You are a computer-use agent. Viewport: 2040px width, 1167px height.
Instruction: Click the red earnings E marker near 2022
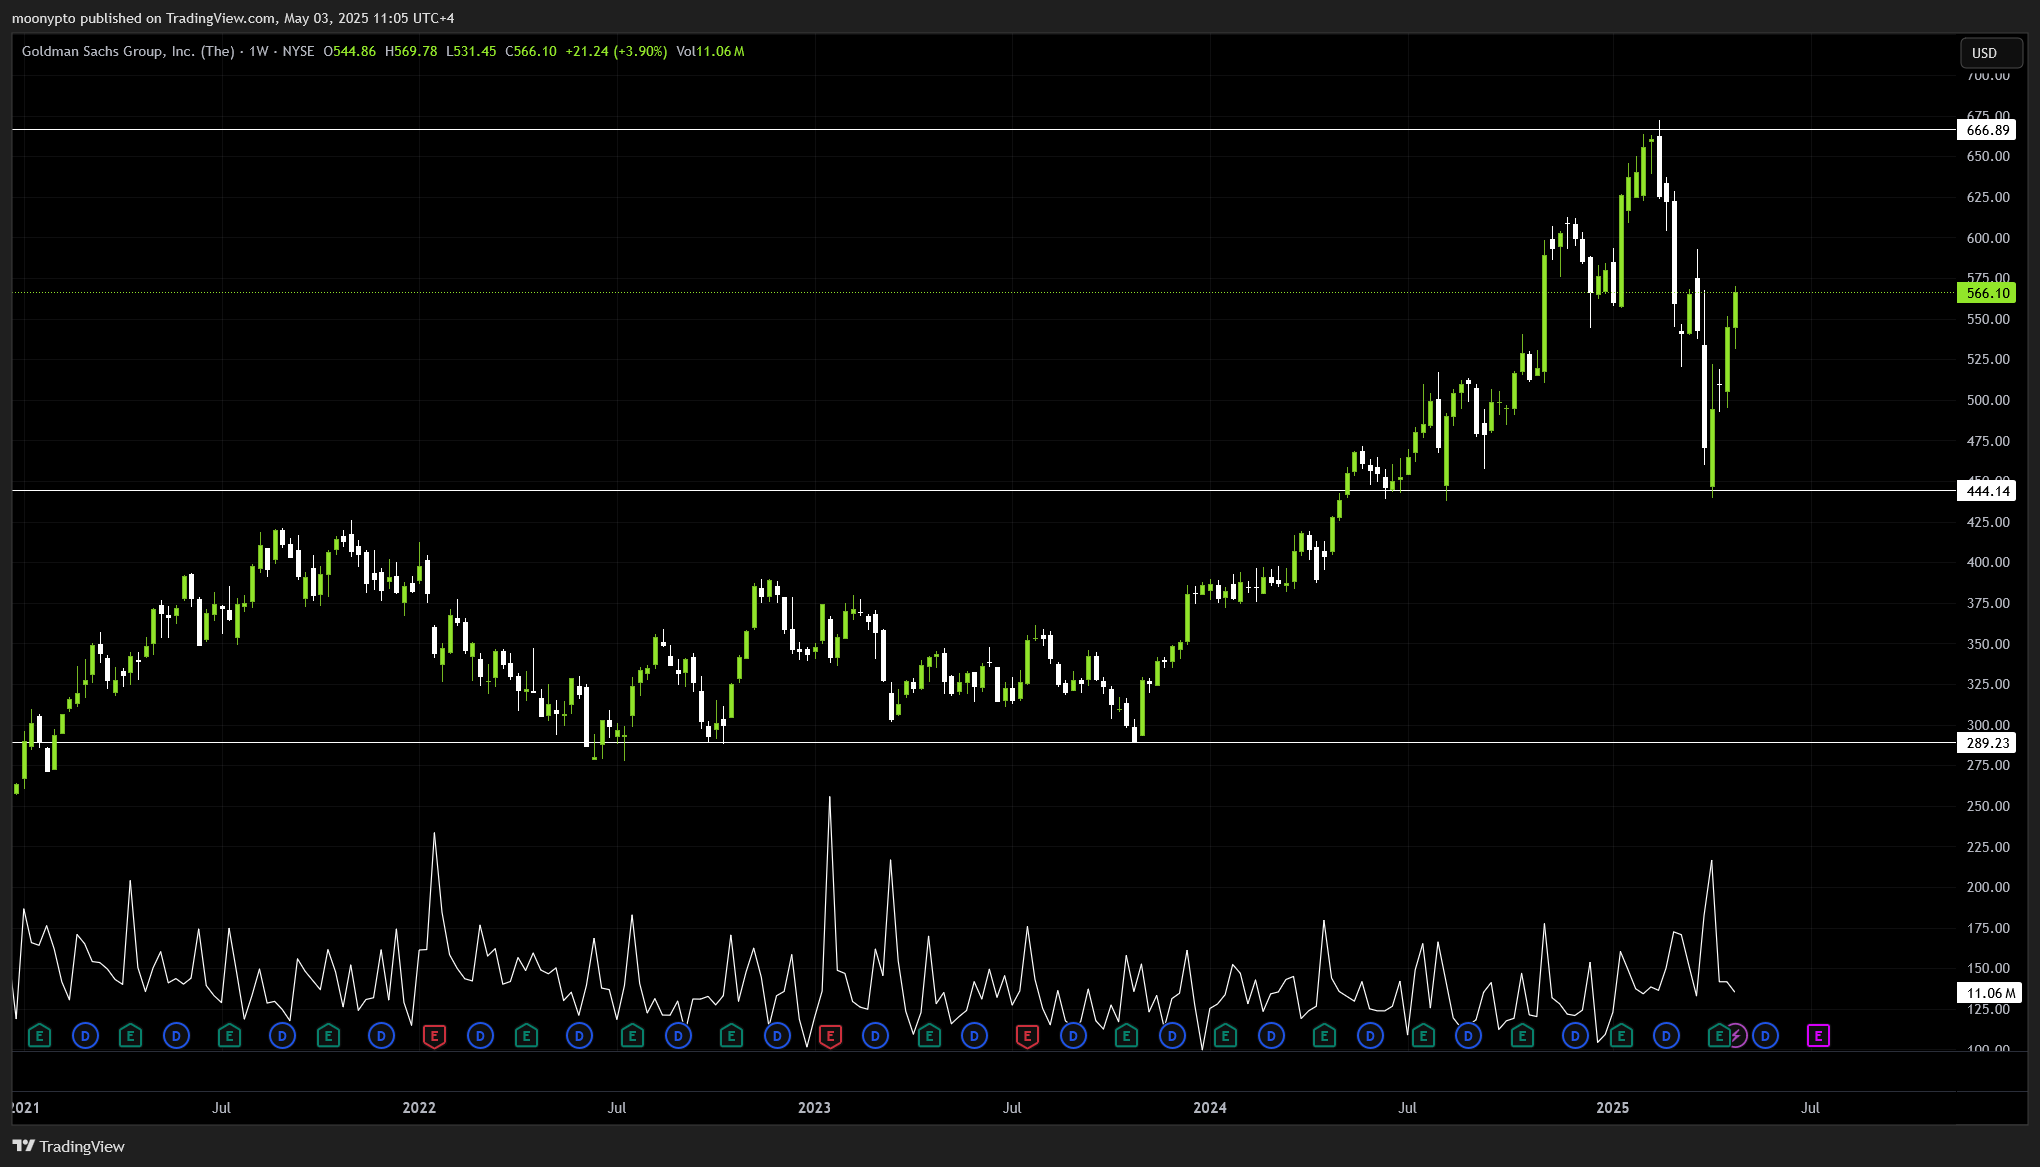coord(434,1036)
